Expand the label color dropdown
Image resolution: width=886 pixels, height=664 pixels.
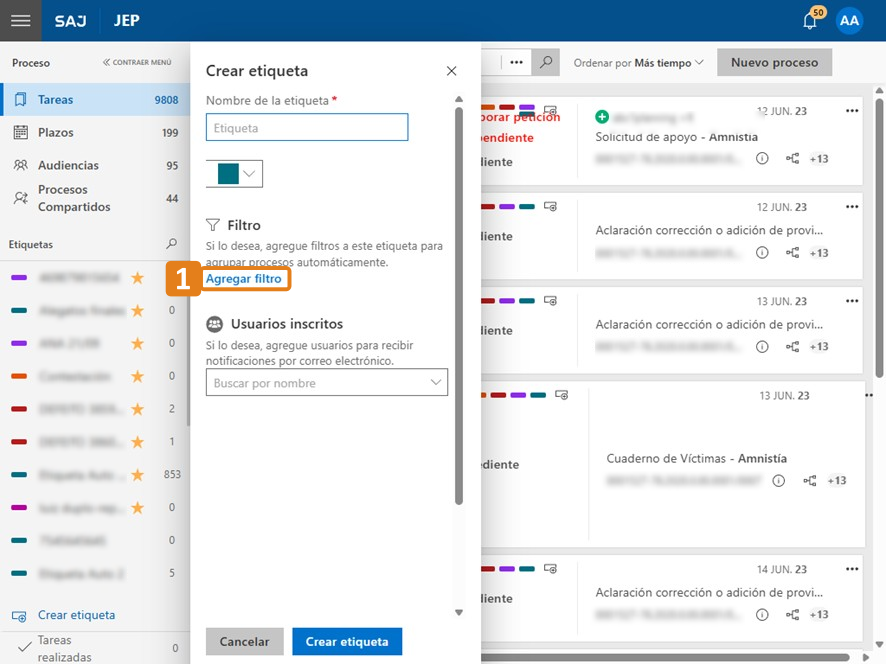pyautogui.click(x=250, y=174)
